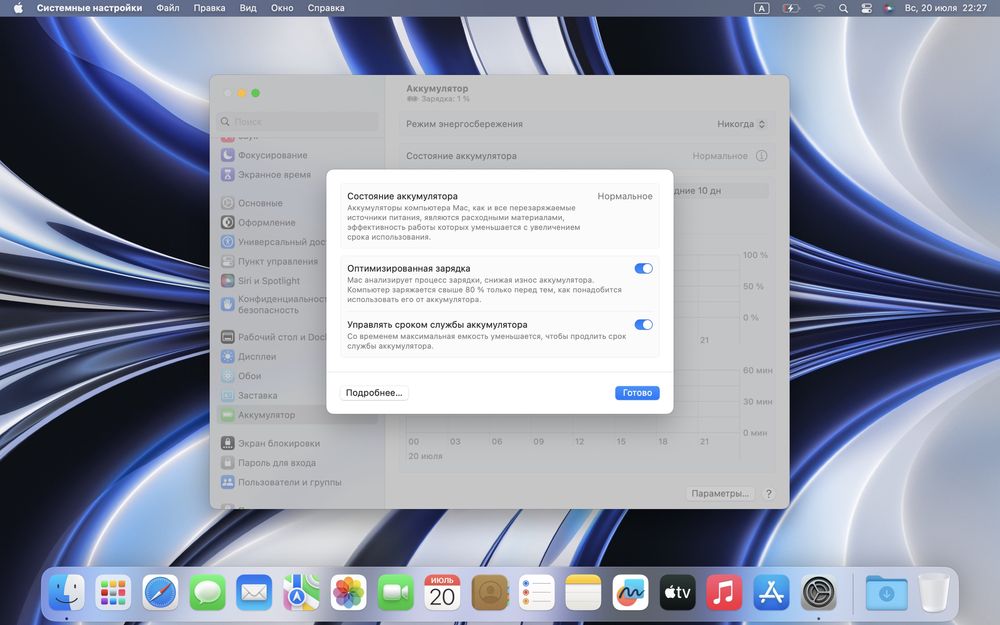This screenshot has height=625, width=1000.
Task: Open Control Center in menu bar
Action: pos(866,8)
